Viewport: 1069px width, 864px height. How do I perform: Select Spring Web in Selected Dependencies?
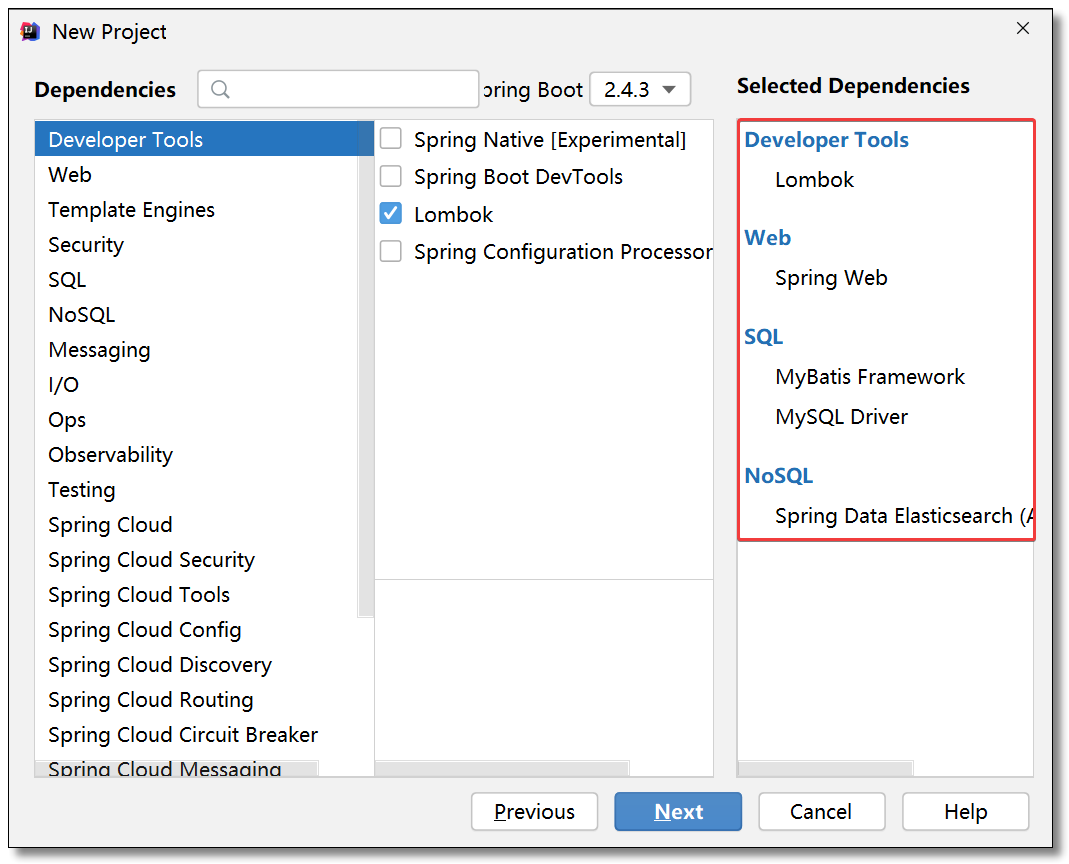(831, 278)
